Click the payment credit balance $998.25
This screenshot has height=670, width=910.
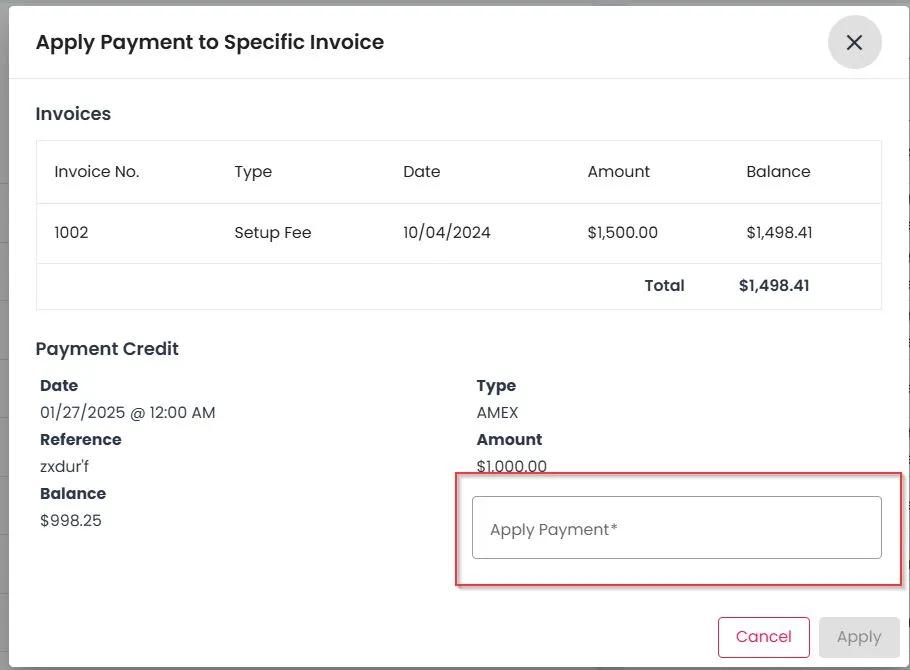70,521
